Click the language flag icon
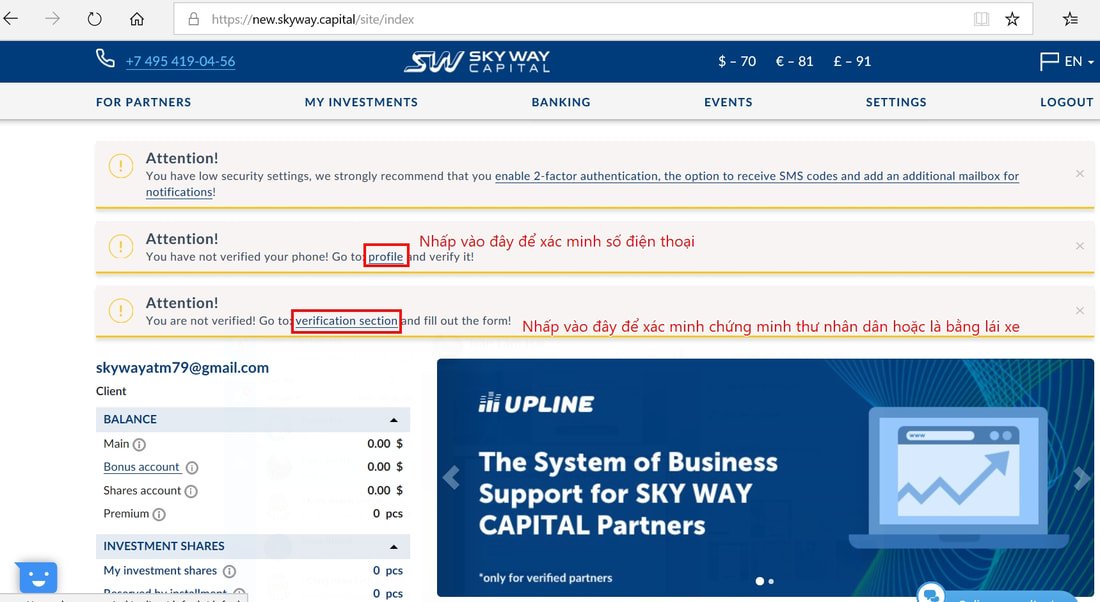Image resolution: width=1100 pixels, height=602 pixels. [x=1049, y=62]
